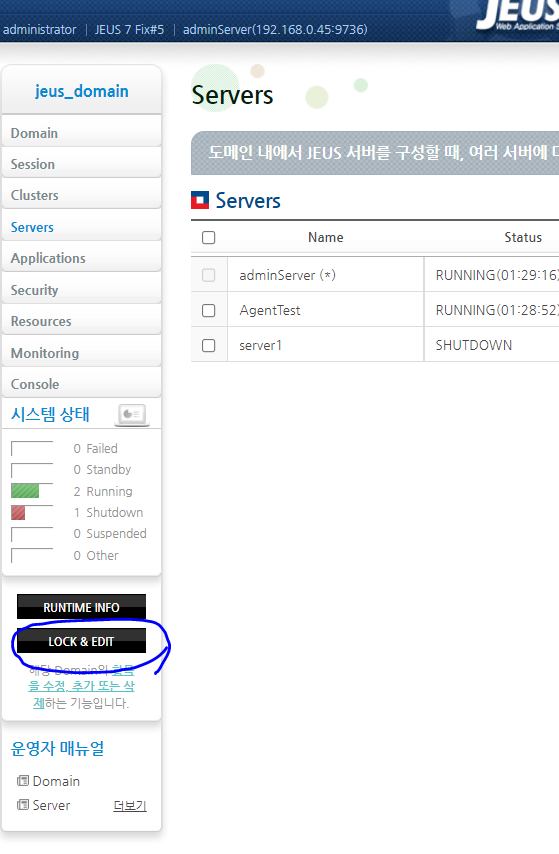
Task: Click the red Shutdown status bar
Action: [18, 513]
